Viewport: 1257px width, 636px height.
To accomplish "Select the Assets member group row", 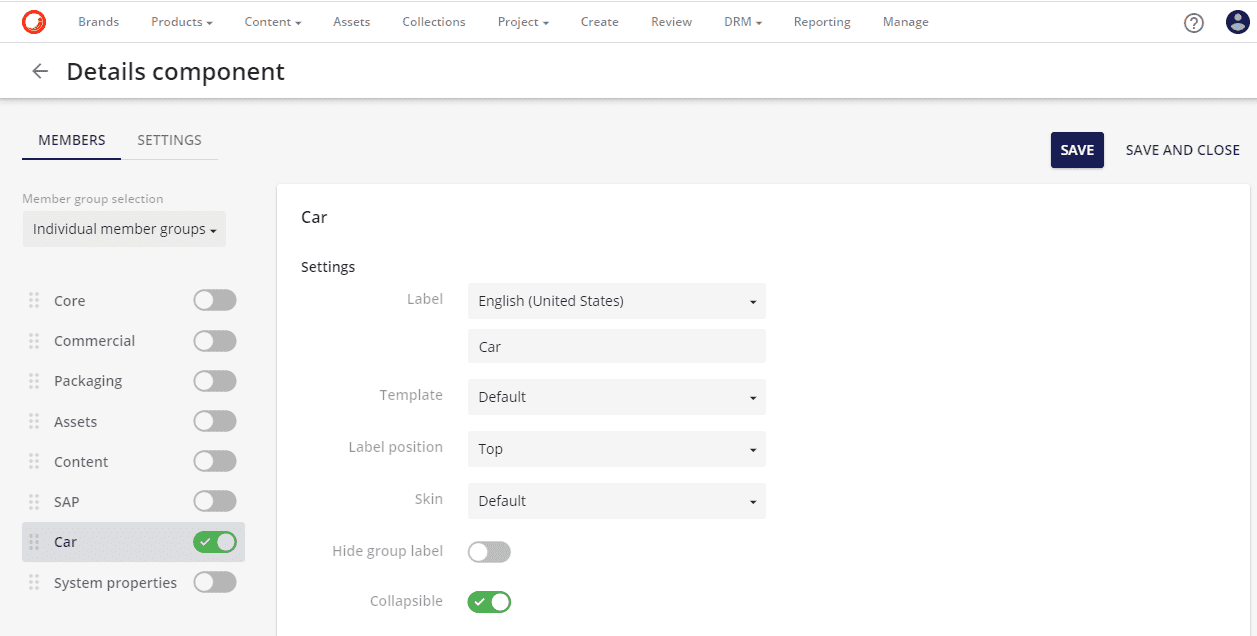I will pos(133,421).
